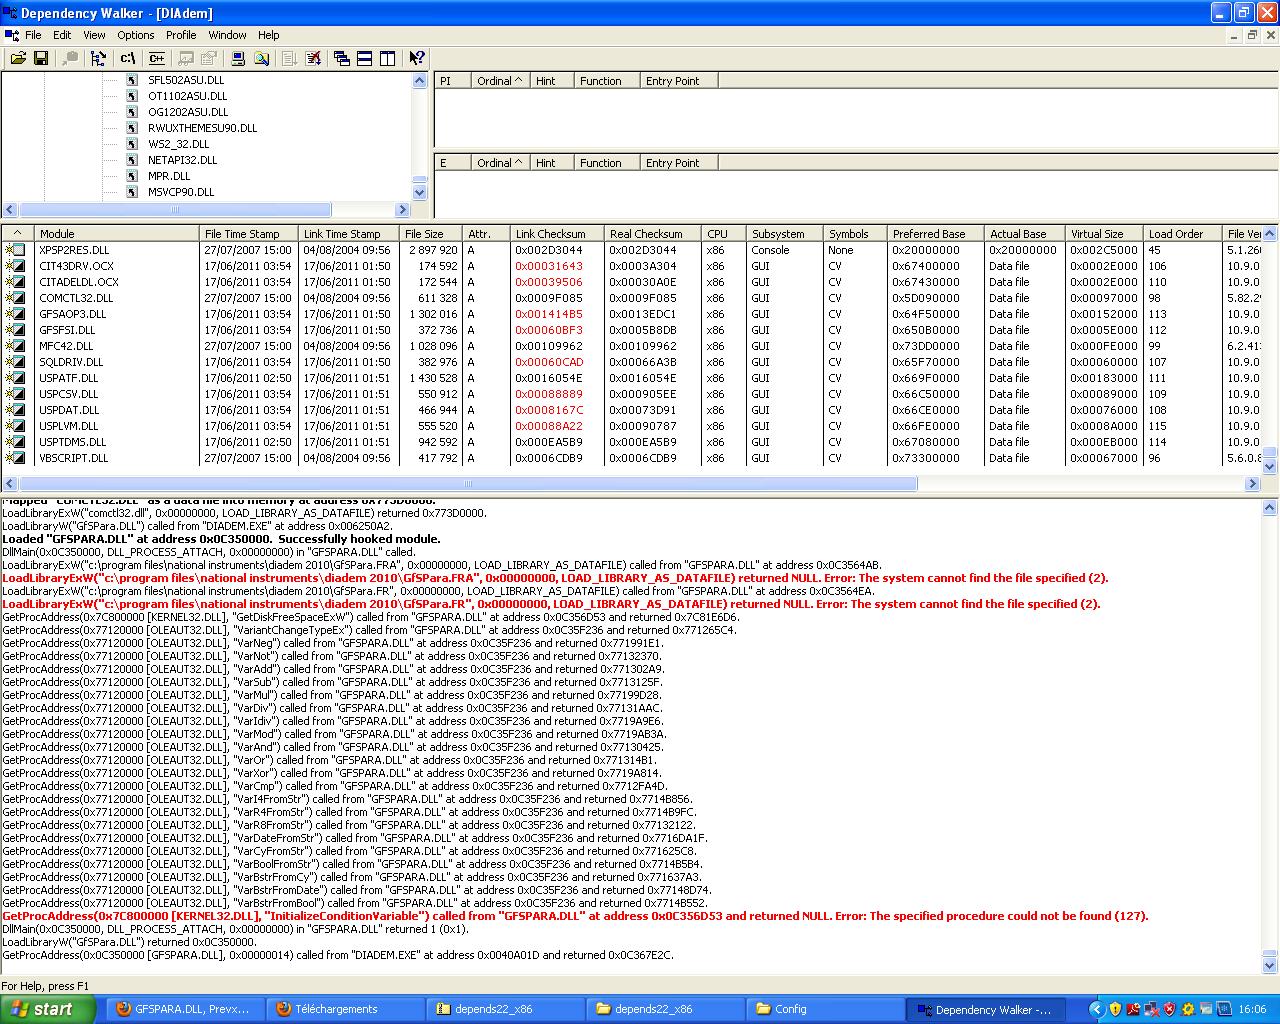Screen dimensions: 1280x1024
Task: Click the grayed Start Profiling toolbar icon
Action: 290,59
